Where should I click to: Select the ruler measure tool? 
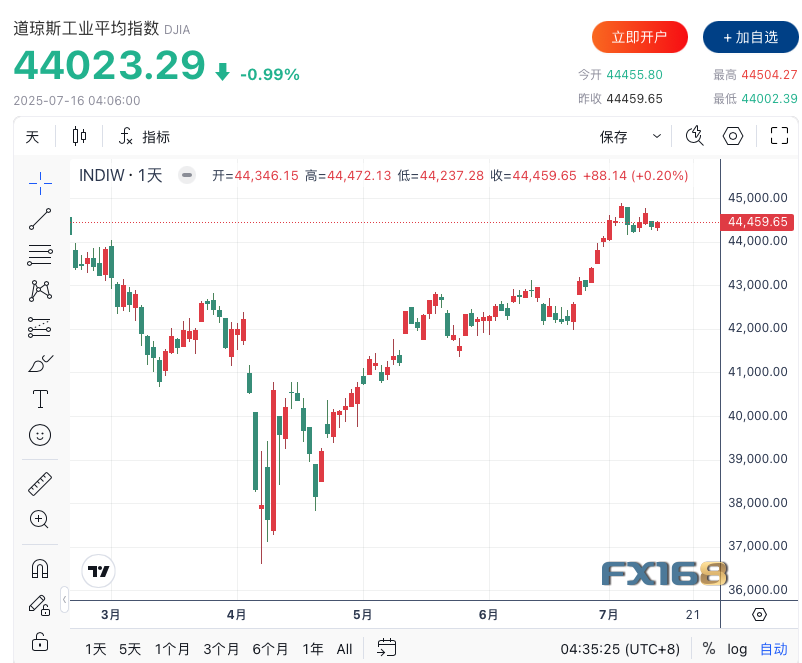(x=40, y=484)
